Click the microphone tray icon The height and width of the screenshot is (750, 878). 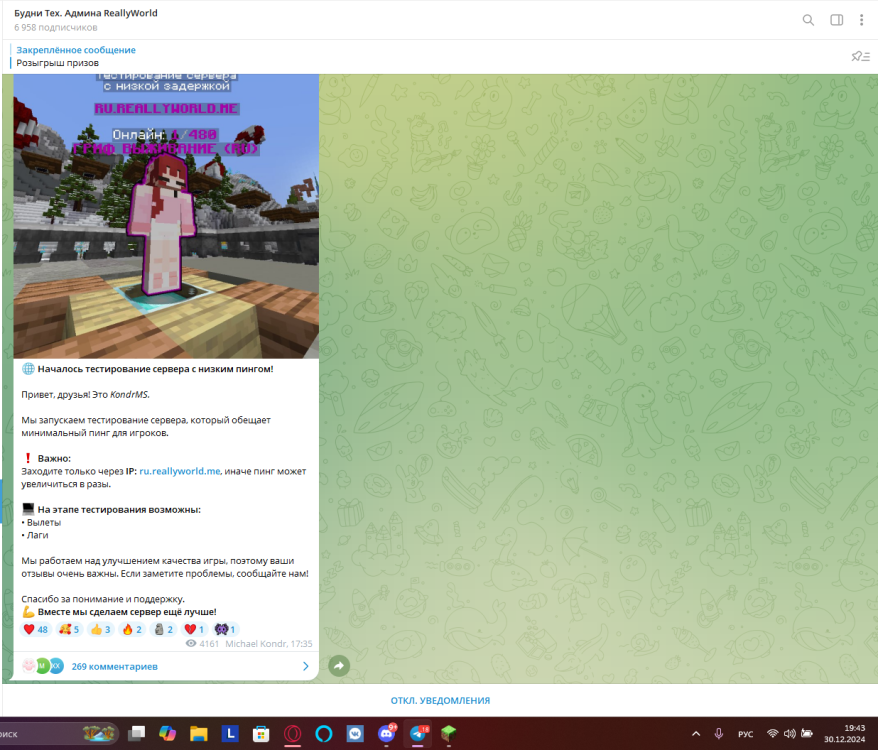pos(719,734)
